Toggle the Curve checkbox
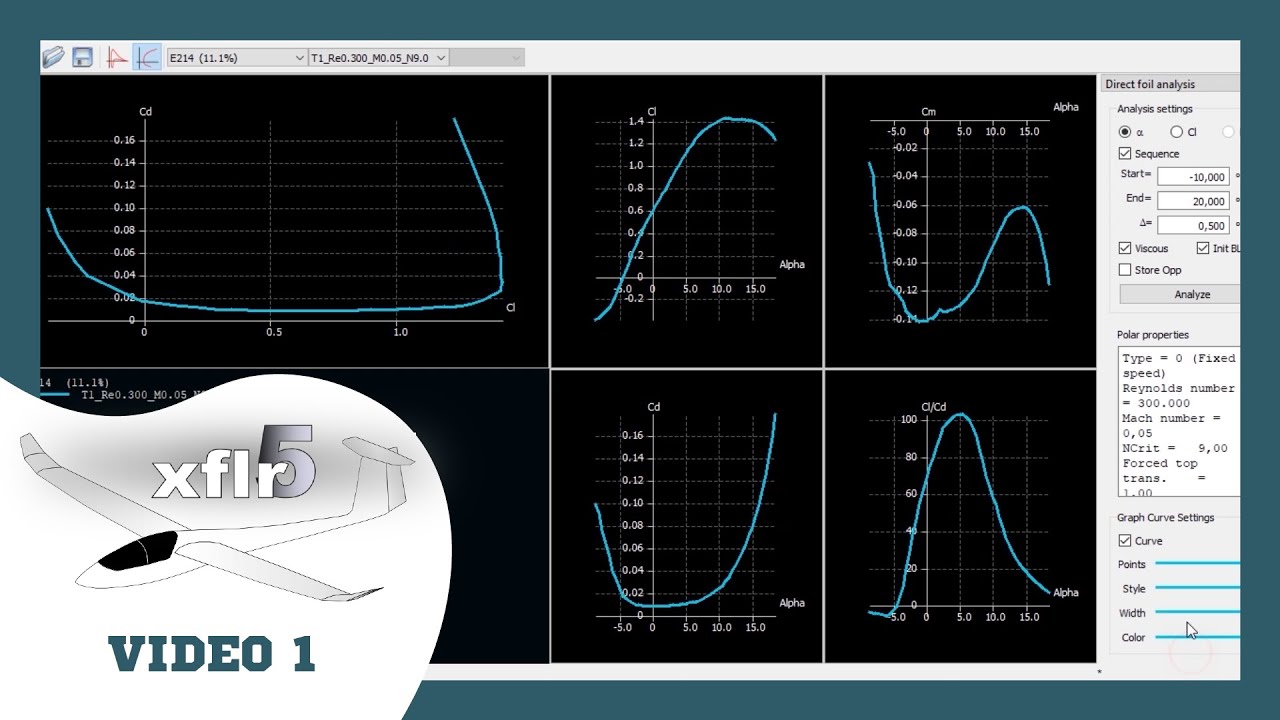This screenshot has width=1280, height=720. click(1125, 541)
